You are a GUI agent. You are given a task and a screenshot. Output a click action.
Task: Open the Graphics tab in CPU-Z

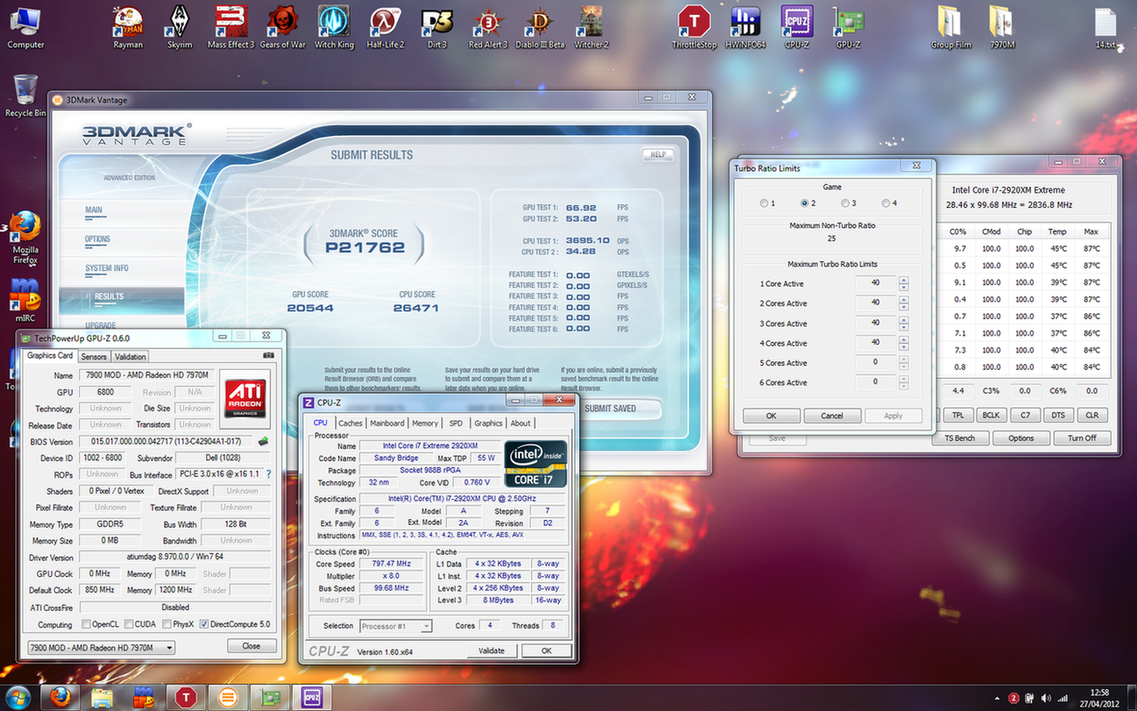point(488,423)
